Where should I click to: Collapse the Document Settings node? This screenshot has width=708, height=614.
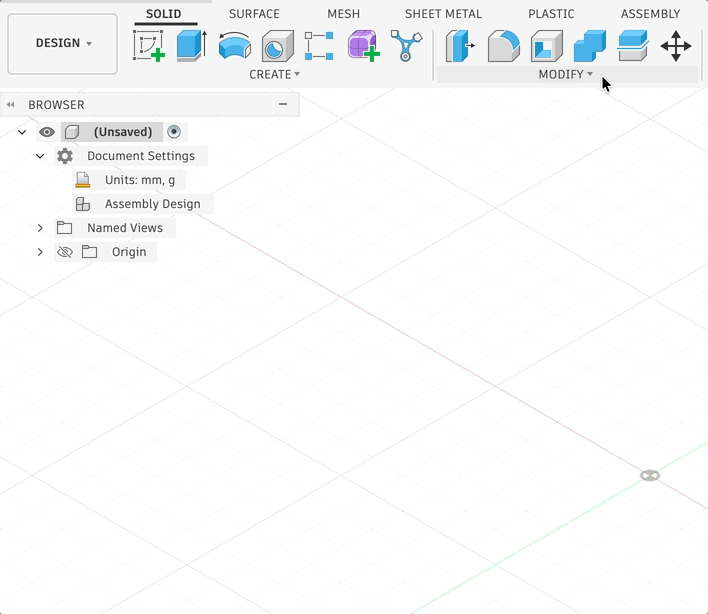coord(40,156)
